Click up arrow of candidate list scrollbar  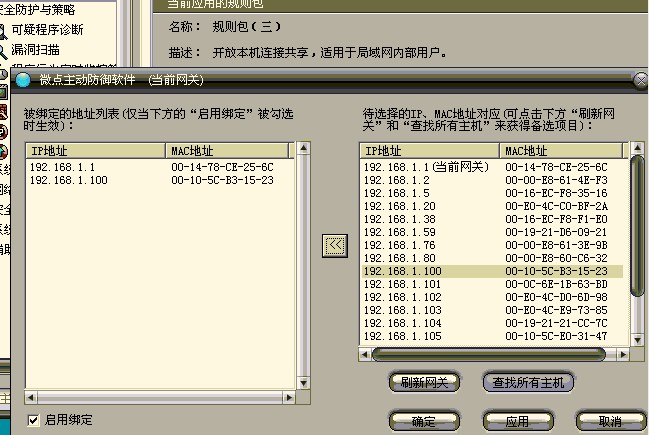(x=637, y=148)
